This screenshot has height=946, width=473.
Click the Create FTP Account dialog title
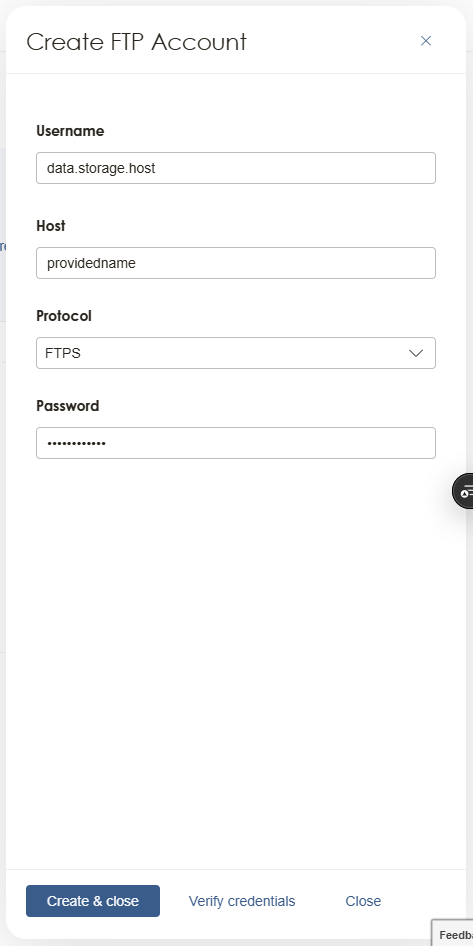coord(136,42)
